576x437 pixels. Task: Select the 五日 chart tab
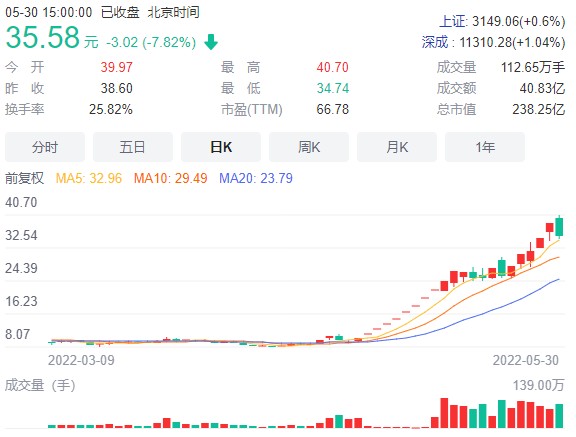133,147
